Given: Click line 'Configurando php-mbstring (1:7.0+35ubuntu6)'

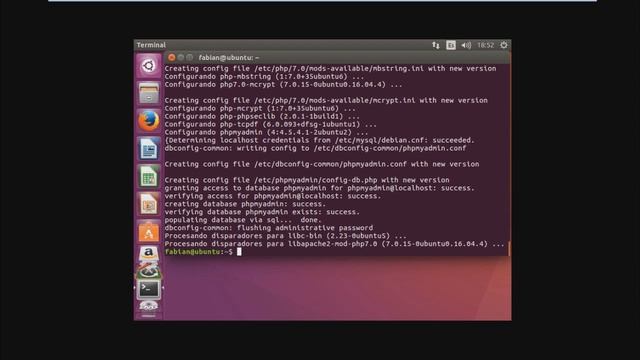Looking at the screenshot, I should click(x=264, y=77).
